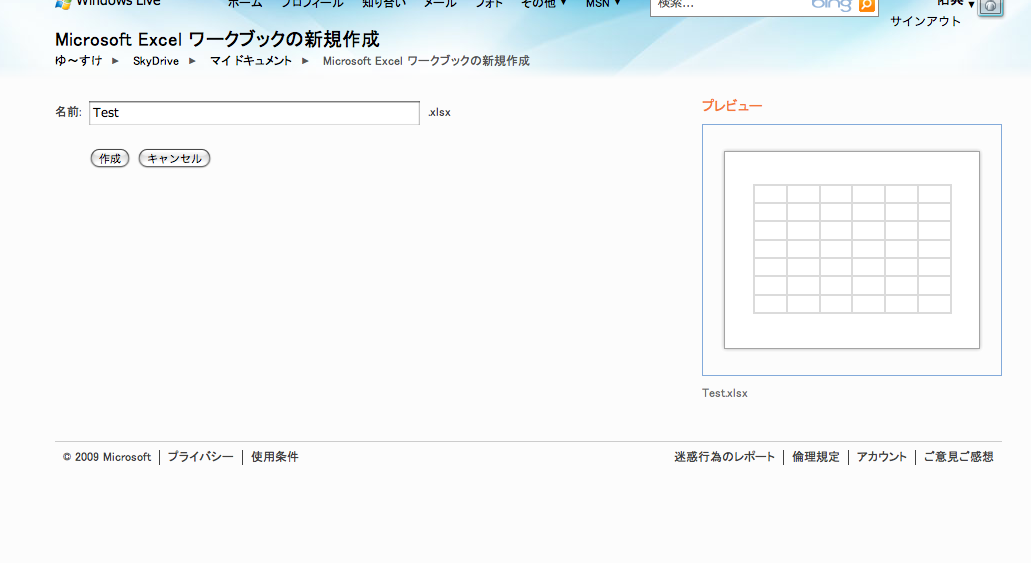
Task: Click the orange Bing search icon
Action: (867, 5)
